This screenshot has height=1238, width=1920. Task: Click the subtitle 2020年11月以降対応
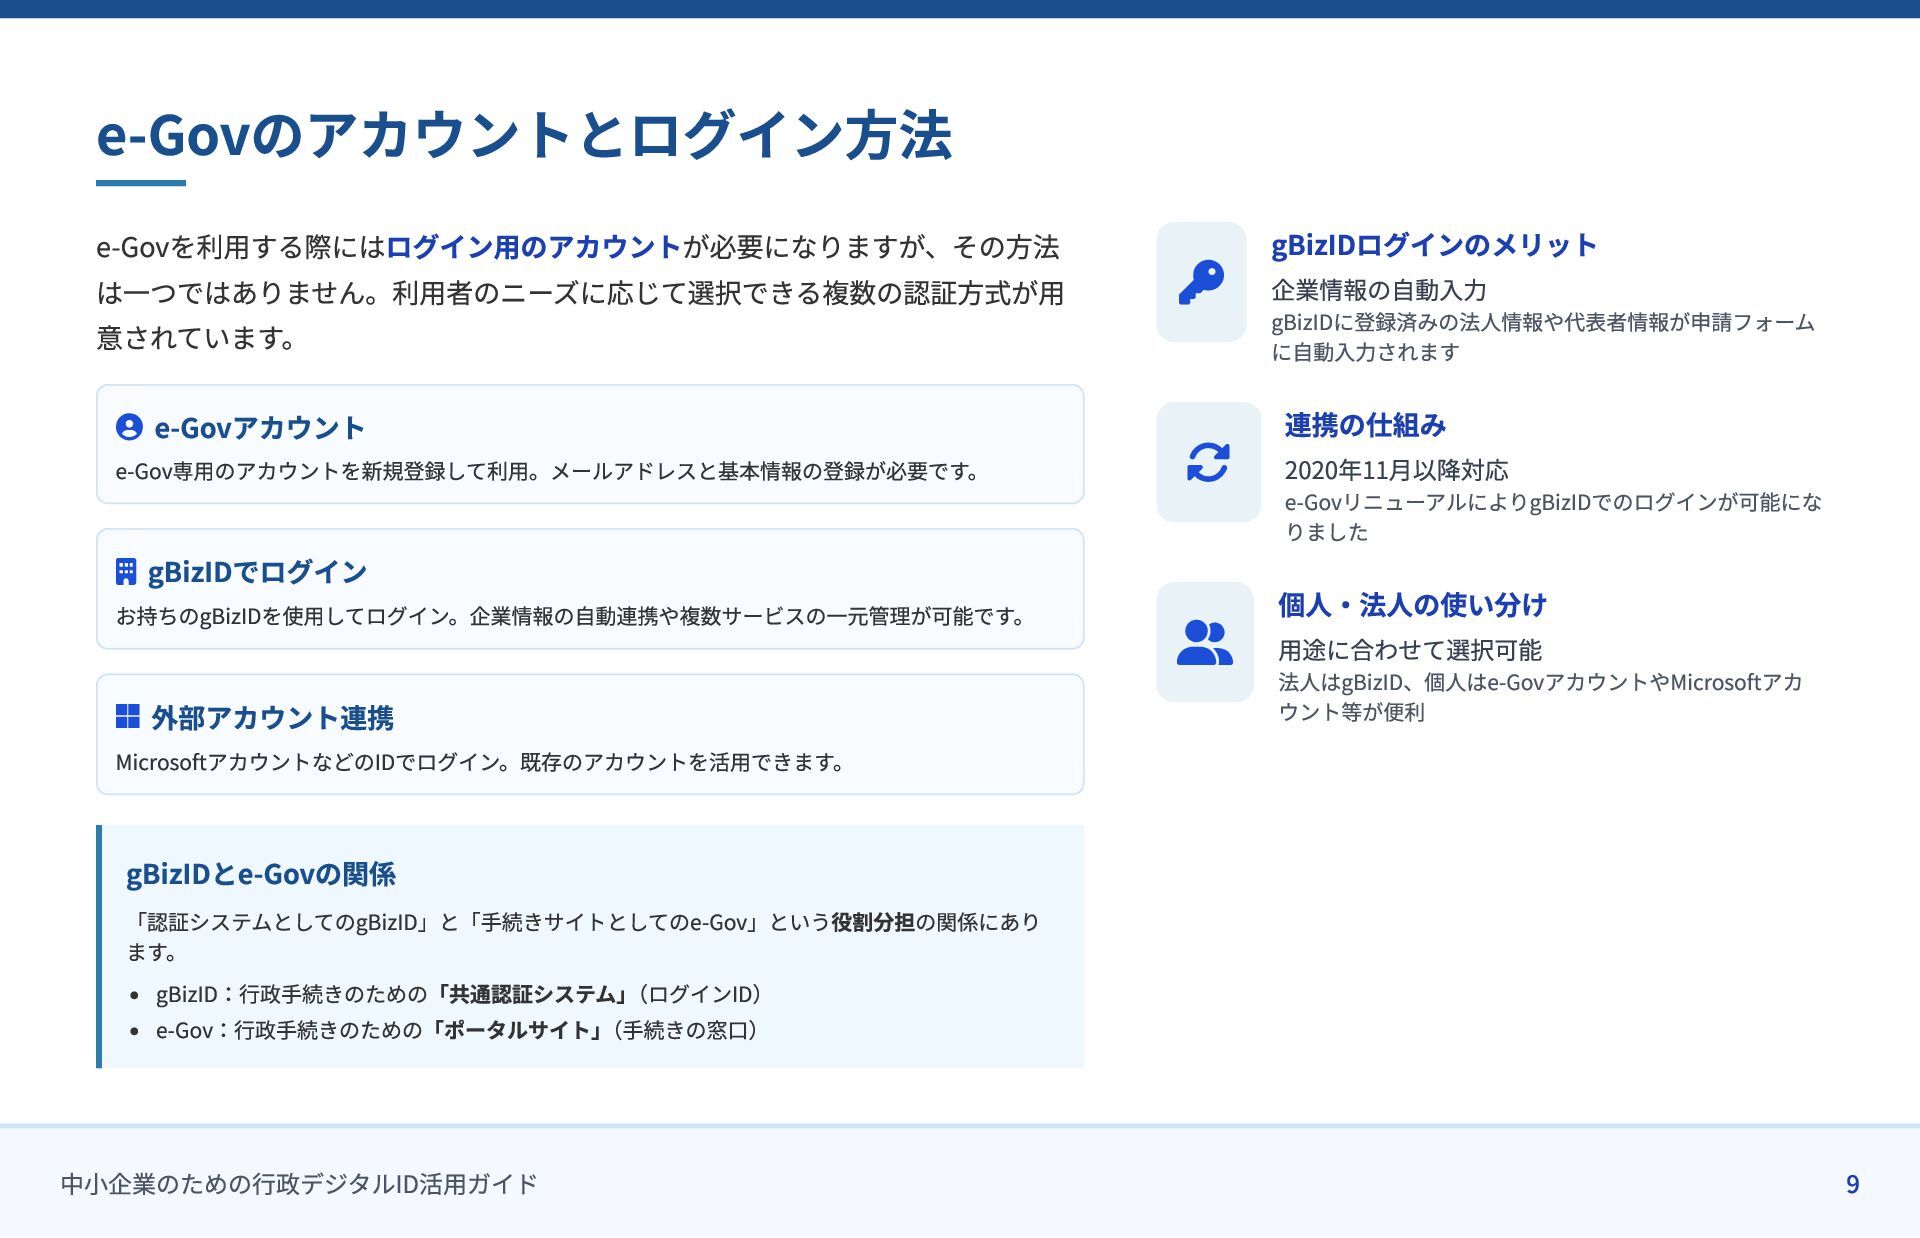[1396, 470]
